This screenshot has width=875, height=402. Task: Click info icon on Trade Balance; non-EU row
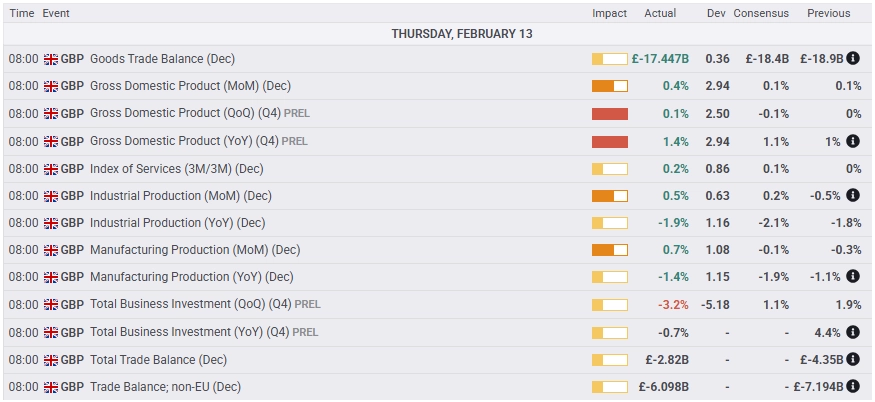click(x=852, y=386)
